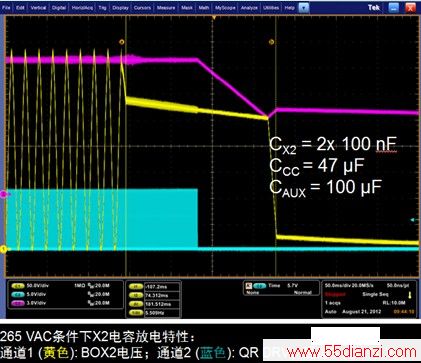Image resolution: width=421 pixels, height=363 pixels.
Task: Click the yellow C1 channel badge
Action: (x=18, y=286)
